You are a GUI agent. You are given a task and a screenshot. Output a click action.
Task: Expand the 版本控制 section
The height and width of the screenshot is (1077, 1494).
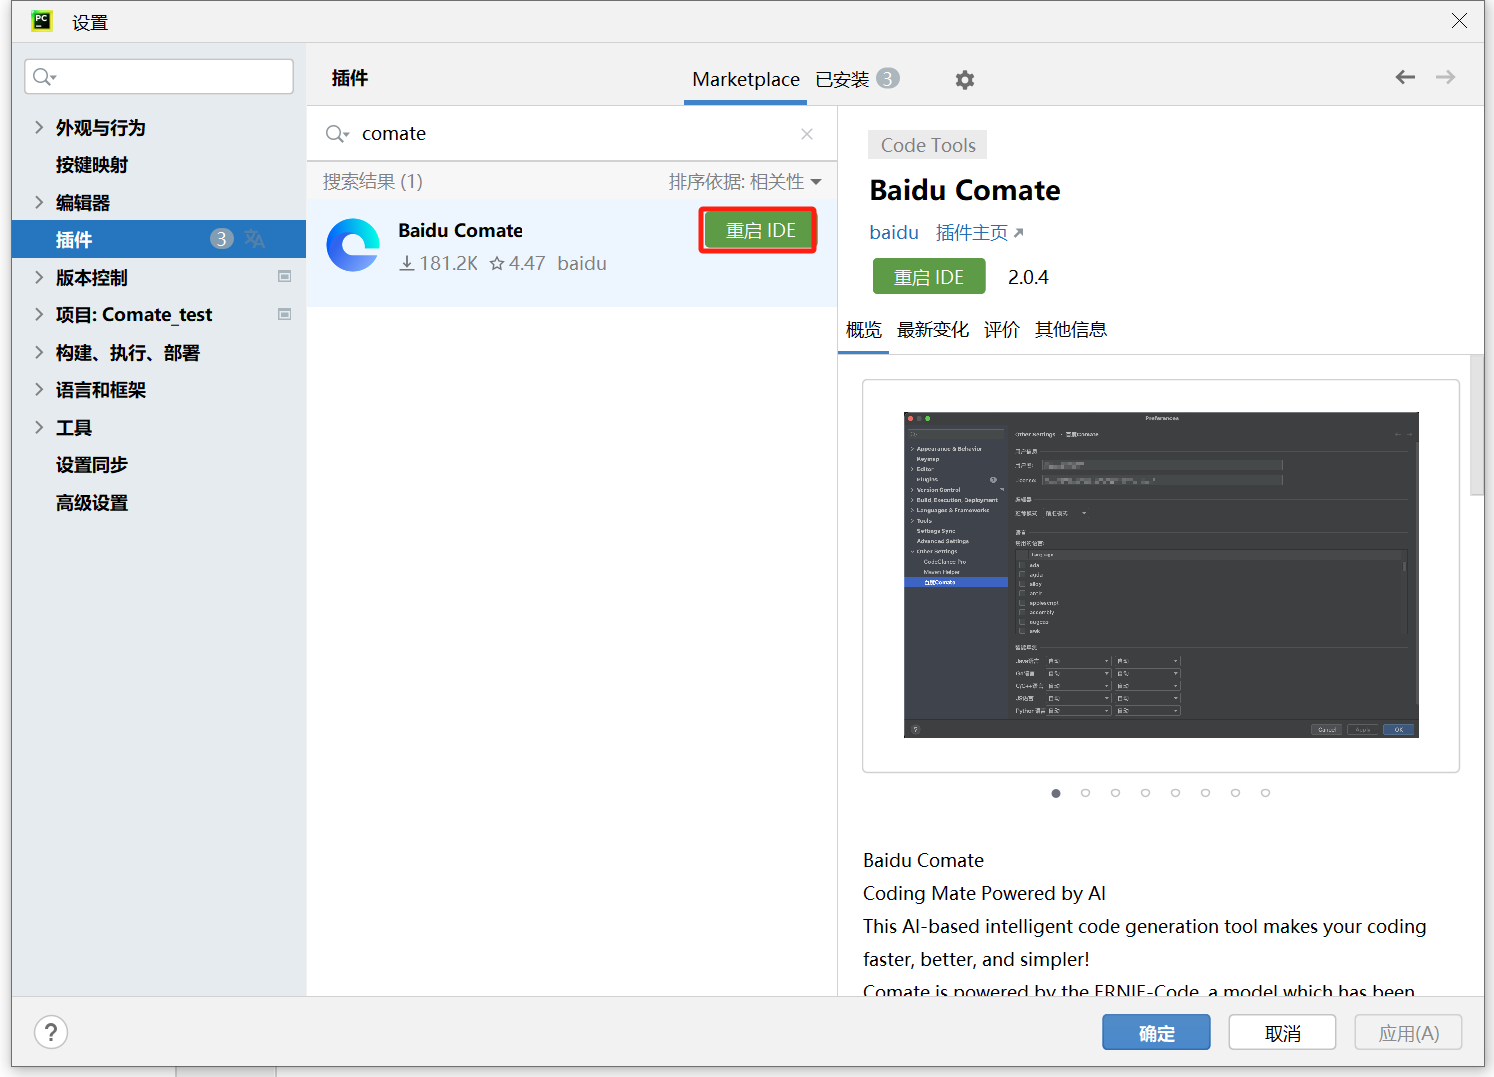pyautogui.click(x=39, y=277)
